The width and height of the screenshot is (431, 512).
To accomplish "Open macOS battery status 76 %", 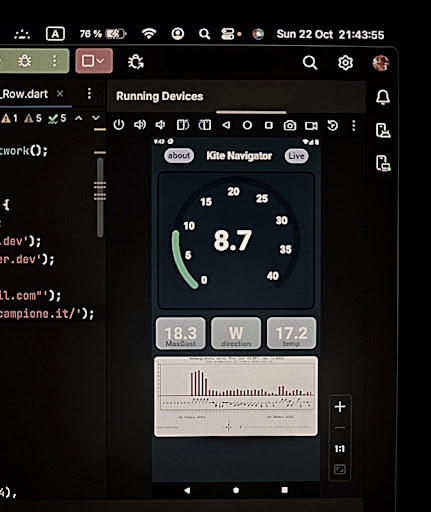I will click(x=103, y=34).
